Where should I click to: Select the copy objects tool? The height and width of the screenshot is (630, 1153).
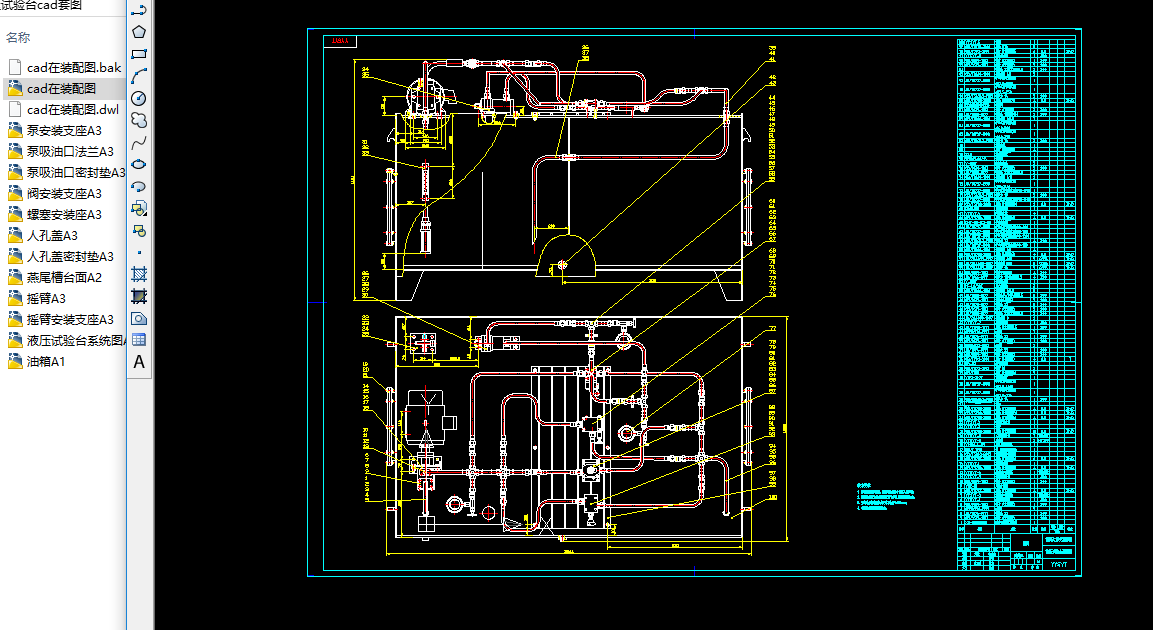click(139, 209)
